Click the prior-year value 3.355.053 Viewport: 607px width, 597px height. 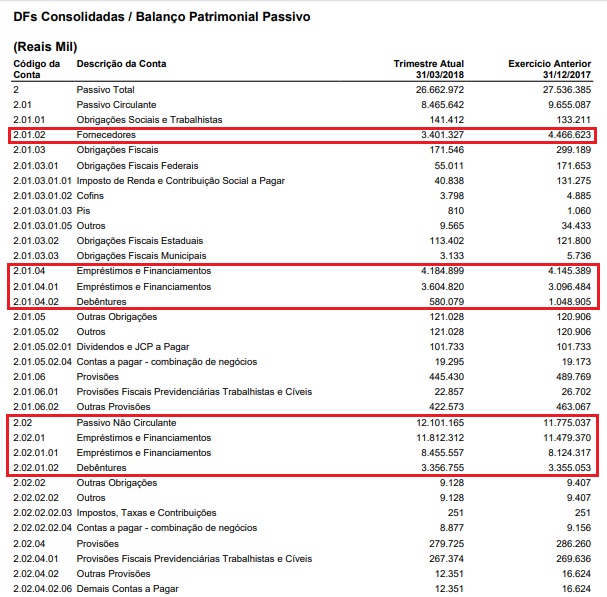[x=569, y=468]
